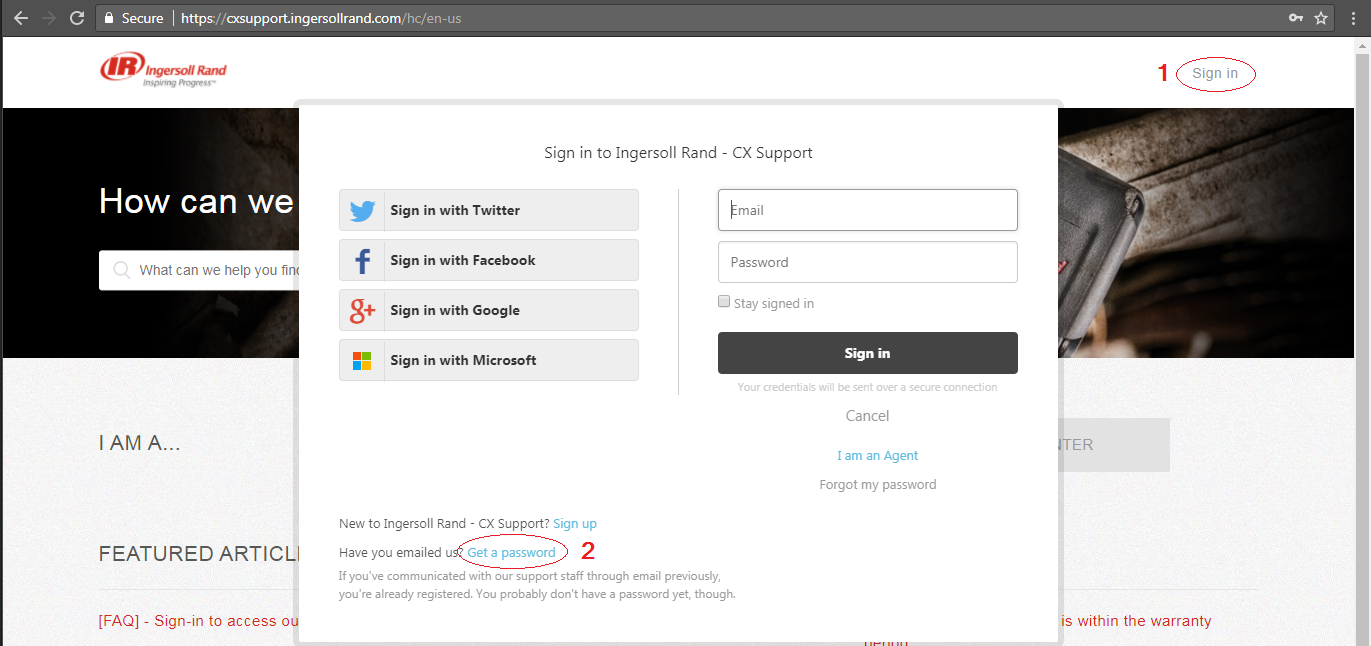Click the help search box
This screenshot has width=1371, height=646.
199,270
